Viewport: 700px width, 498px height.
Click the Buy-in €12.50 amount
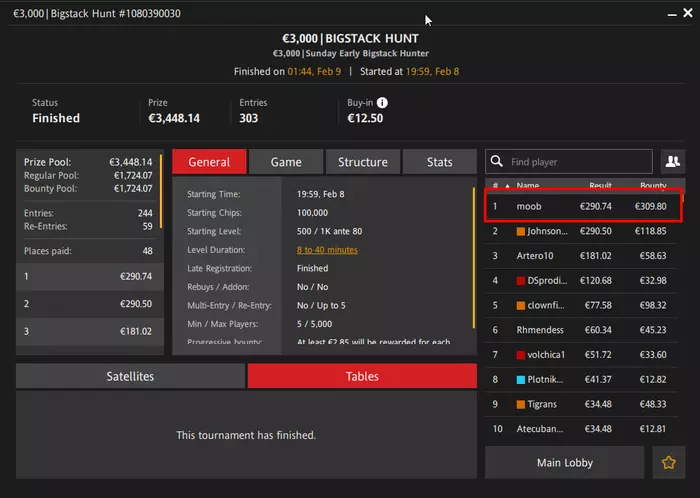tap(365, 118)
